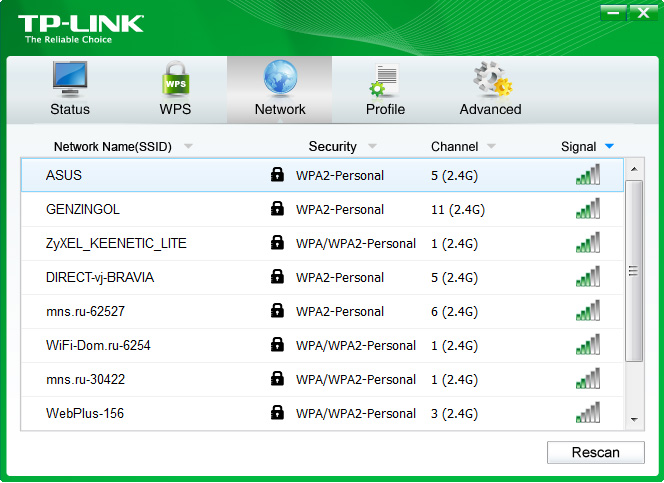The width and height of the screenshot is (664, 483).
Task: Click WPA2-Personal security for ASUS
Action: [340, 176]
